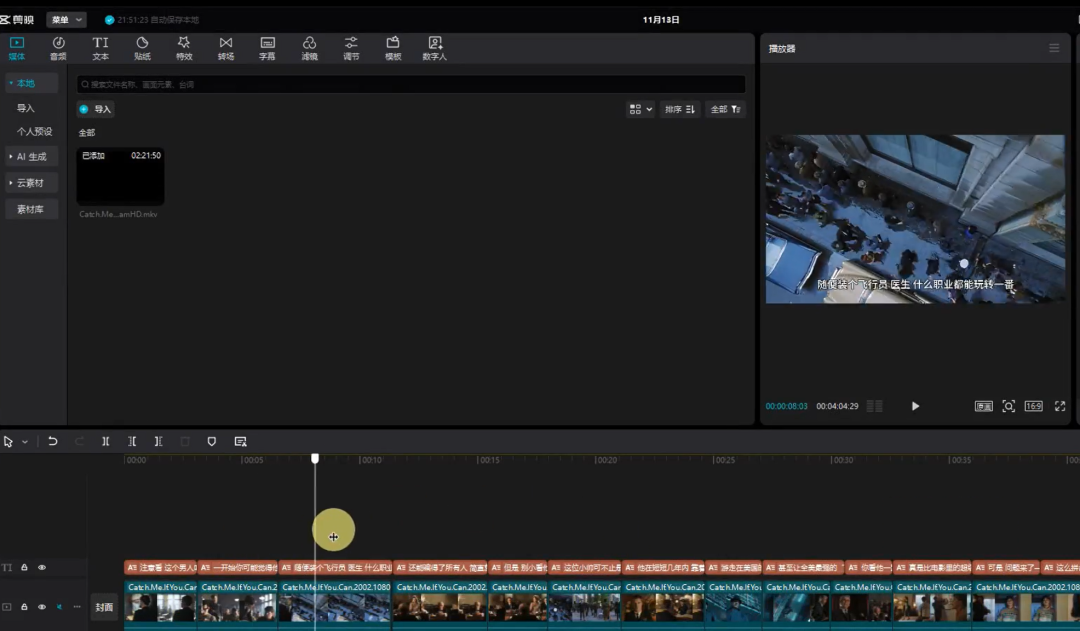The image size is (1080, 631).
Task: Click the delete trash icon in timeline toolbar
Action: (185, 442)
